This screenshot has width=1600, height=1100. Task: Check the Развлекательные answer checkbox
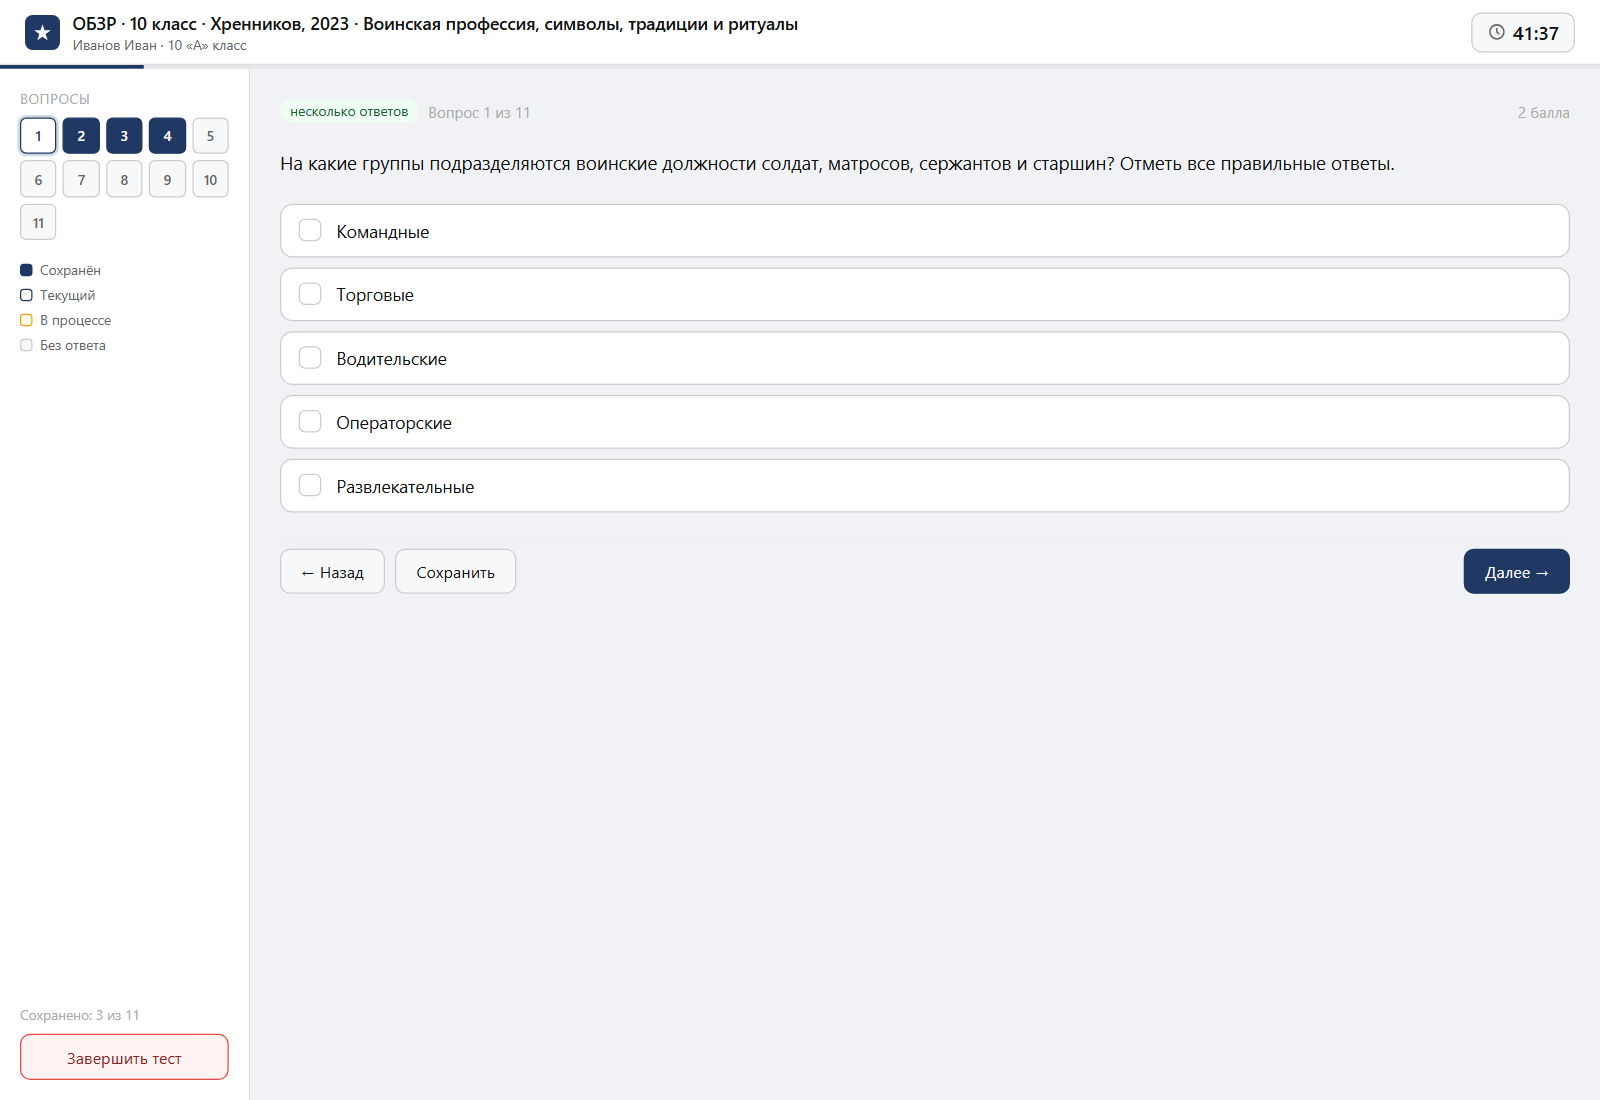pos(310,486)
